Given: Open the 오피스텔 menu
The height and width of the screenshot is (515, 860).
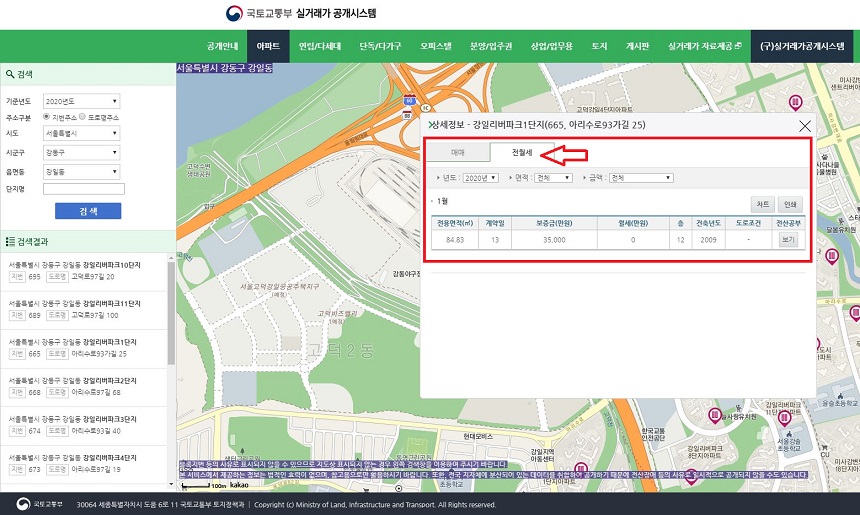Looking at the screenshot, I should 436,46.
